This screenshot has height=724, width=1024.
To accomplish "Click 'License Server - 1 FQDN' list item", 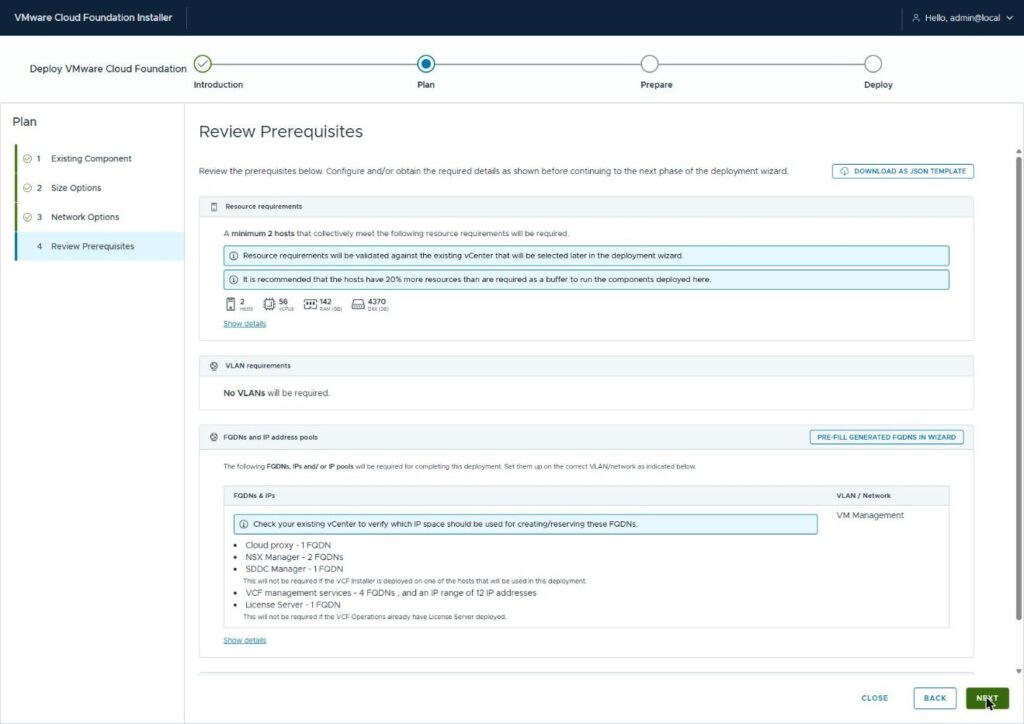I will [293, 605].
